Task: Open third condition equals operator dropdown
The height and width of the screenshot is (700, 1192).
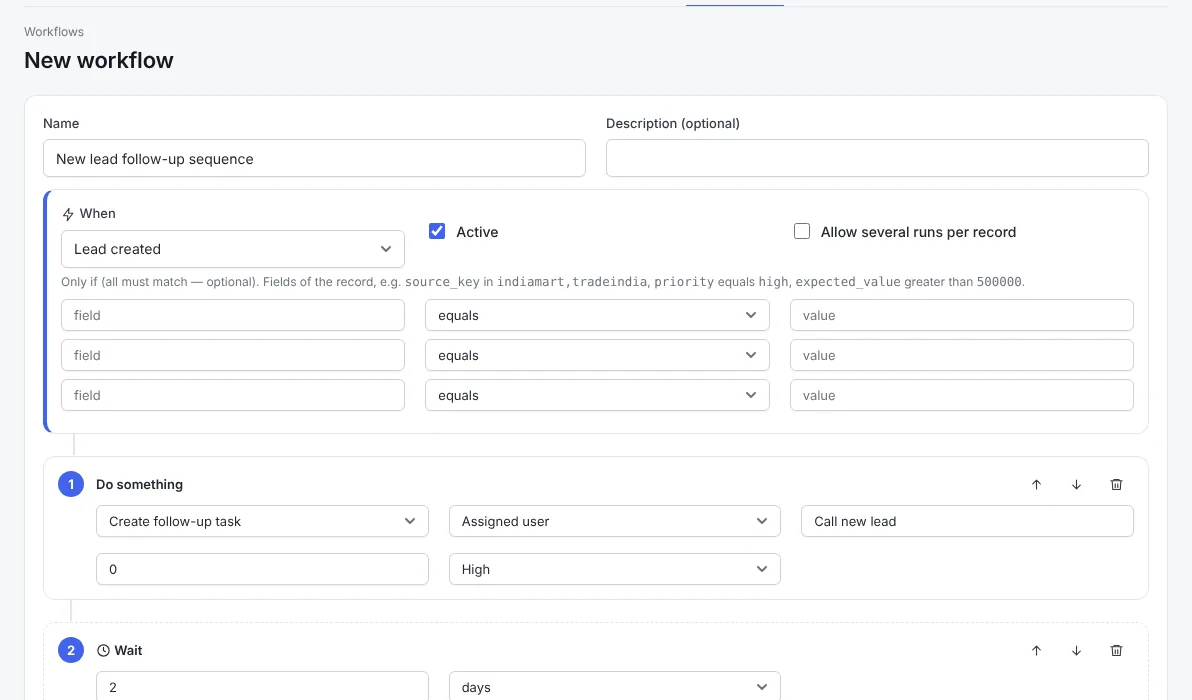Action: [x=597, y=395]
